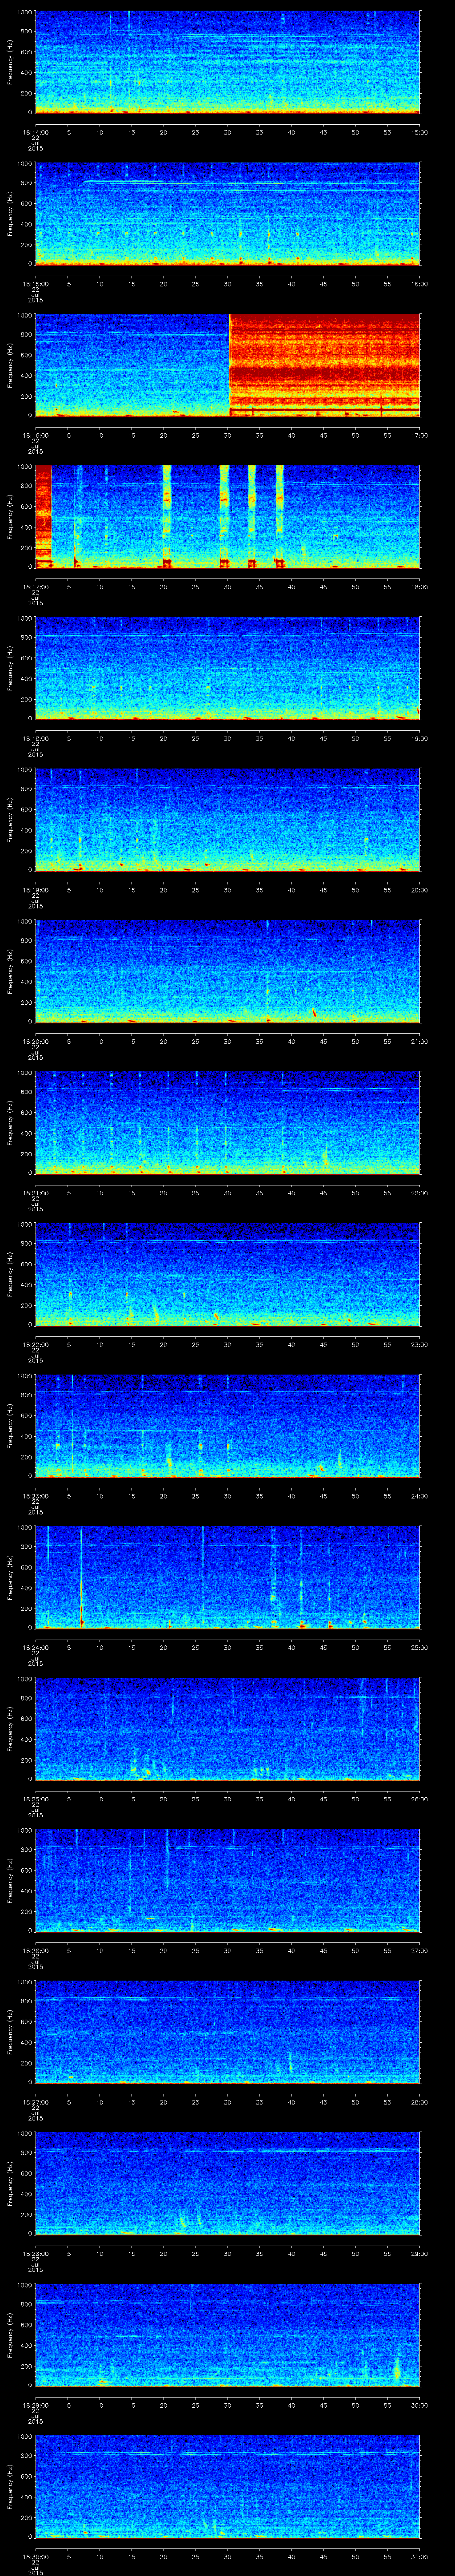
Task: Choose the spectrogram panel starting at 18:24:00
Action: pyautogui.click(x=227, y=1577)
